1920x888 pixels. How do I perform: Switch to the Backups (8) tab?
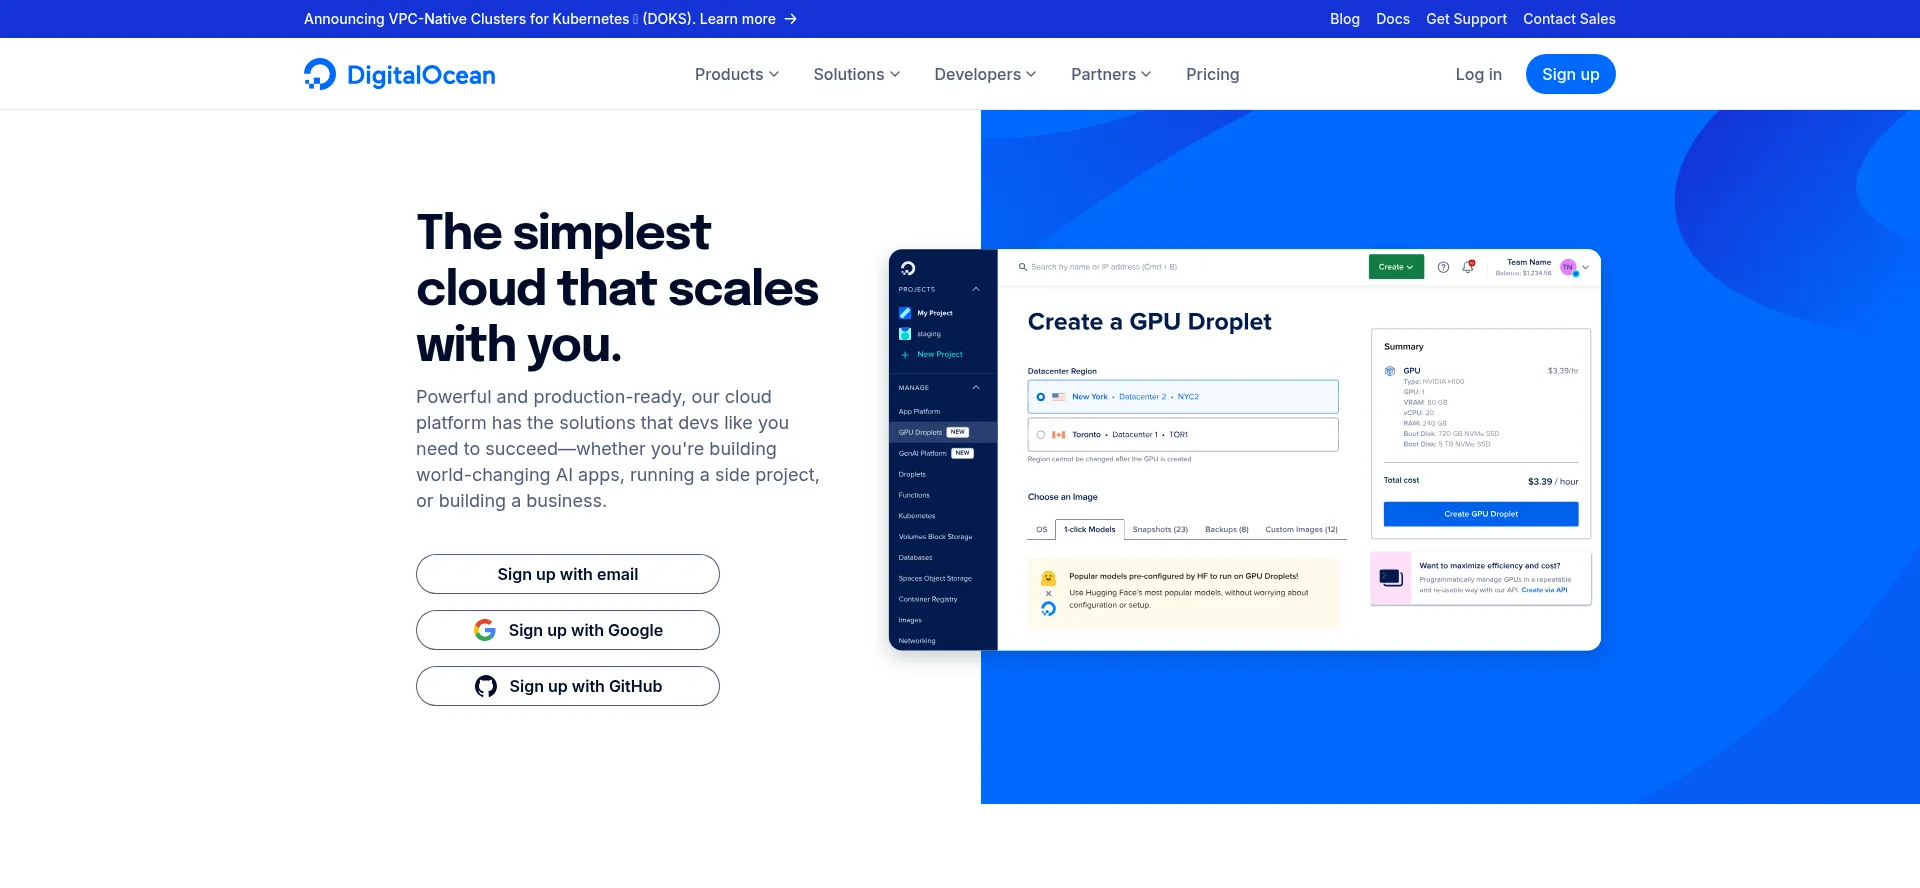1227,529
